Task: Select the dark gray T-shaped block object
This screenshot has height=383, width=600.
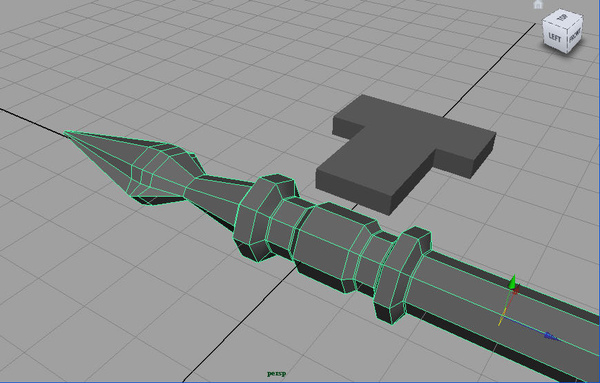Action: (x=405, y=153)
